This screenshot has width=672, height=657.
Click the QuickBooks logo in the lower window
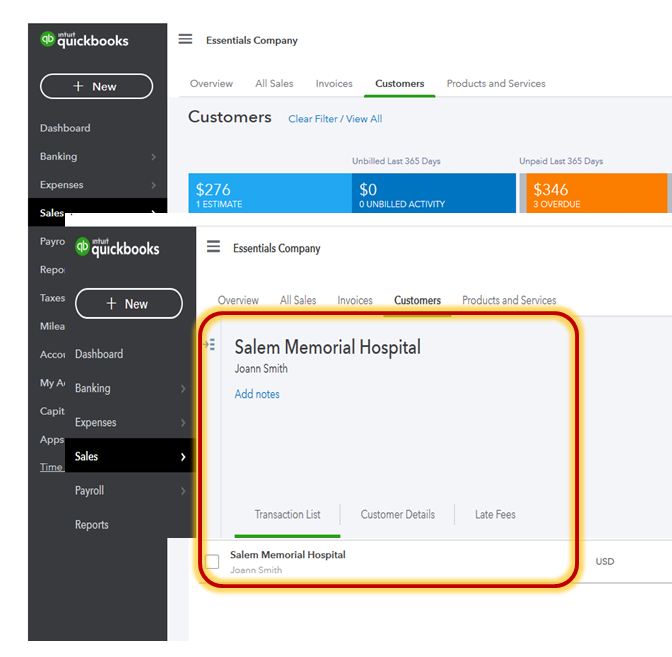tap(117, 247)
